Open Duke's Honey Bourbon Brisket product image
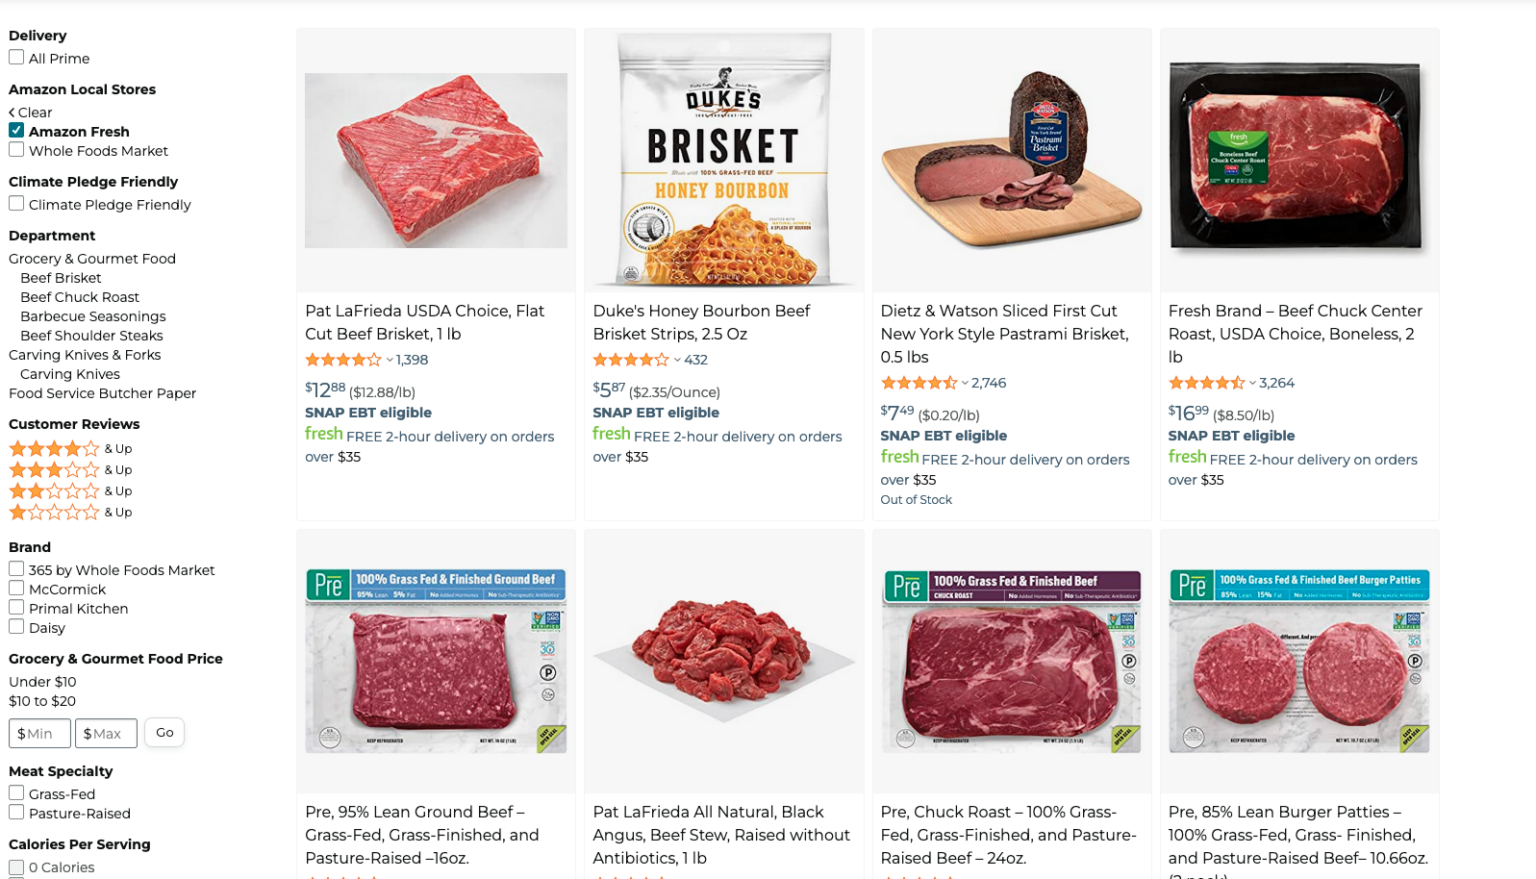The image size is (1536, 879). [723, 159]
